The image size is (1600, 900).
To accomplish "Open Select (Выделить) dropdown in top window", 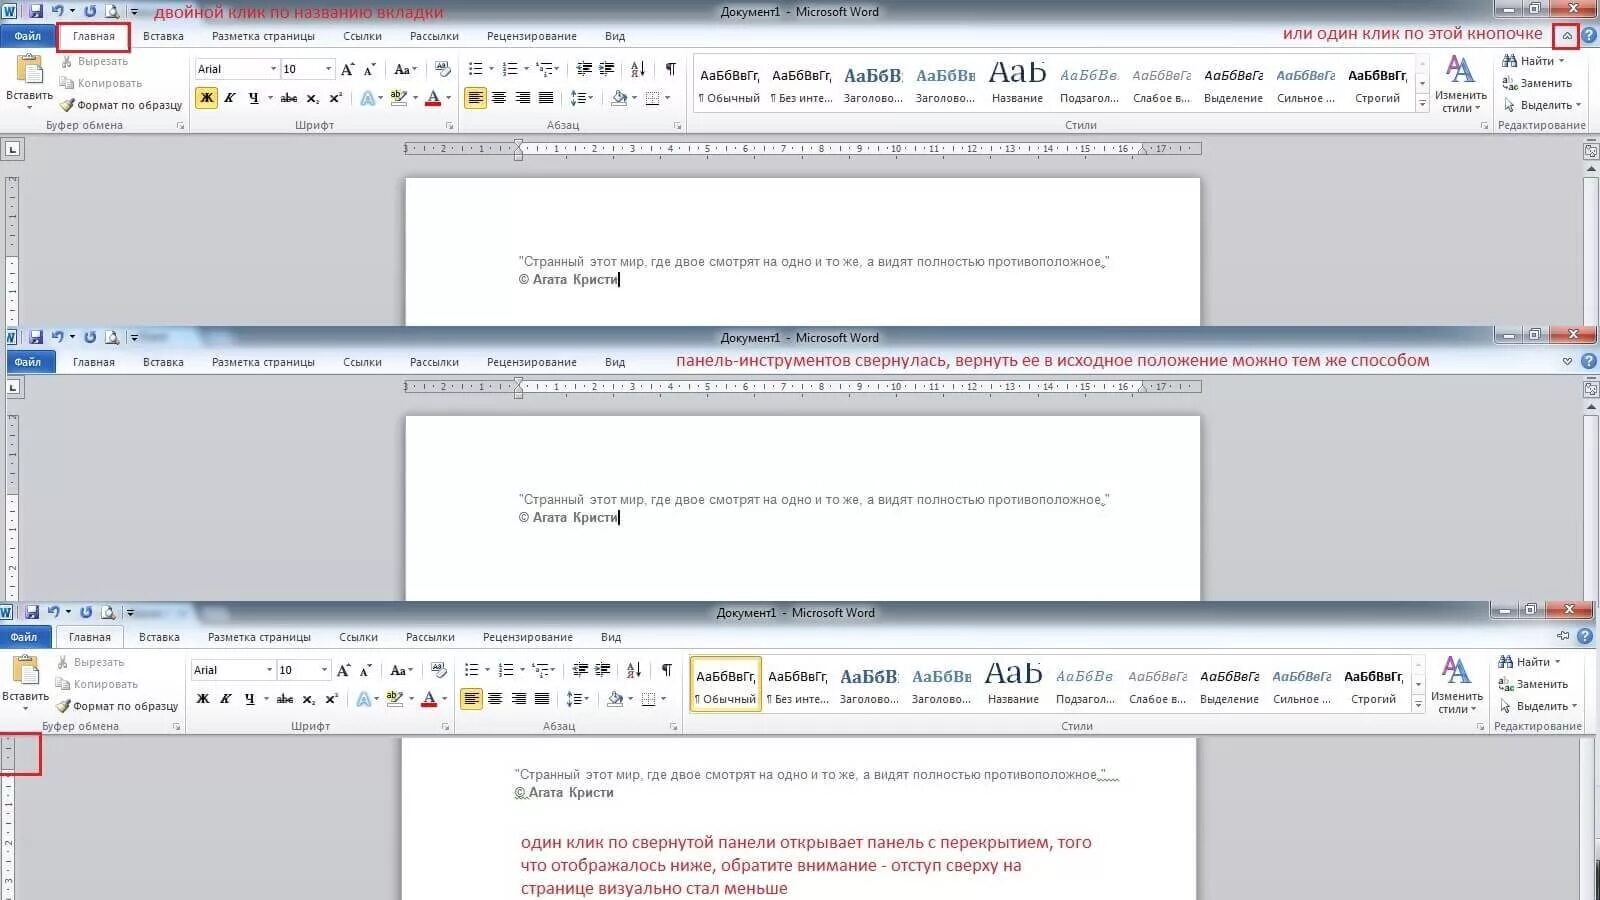I will [1542, 105].
